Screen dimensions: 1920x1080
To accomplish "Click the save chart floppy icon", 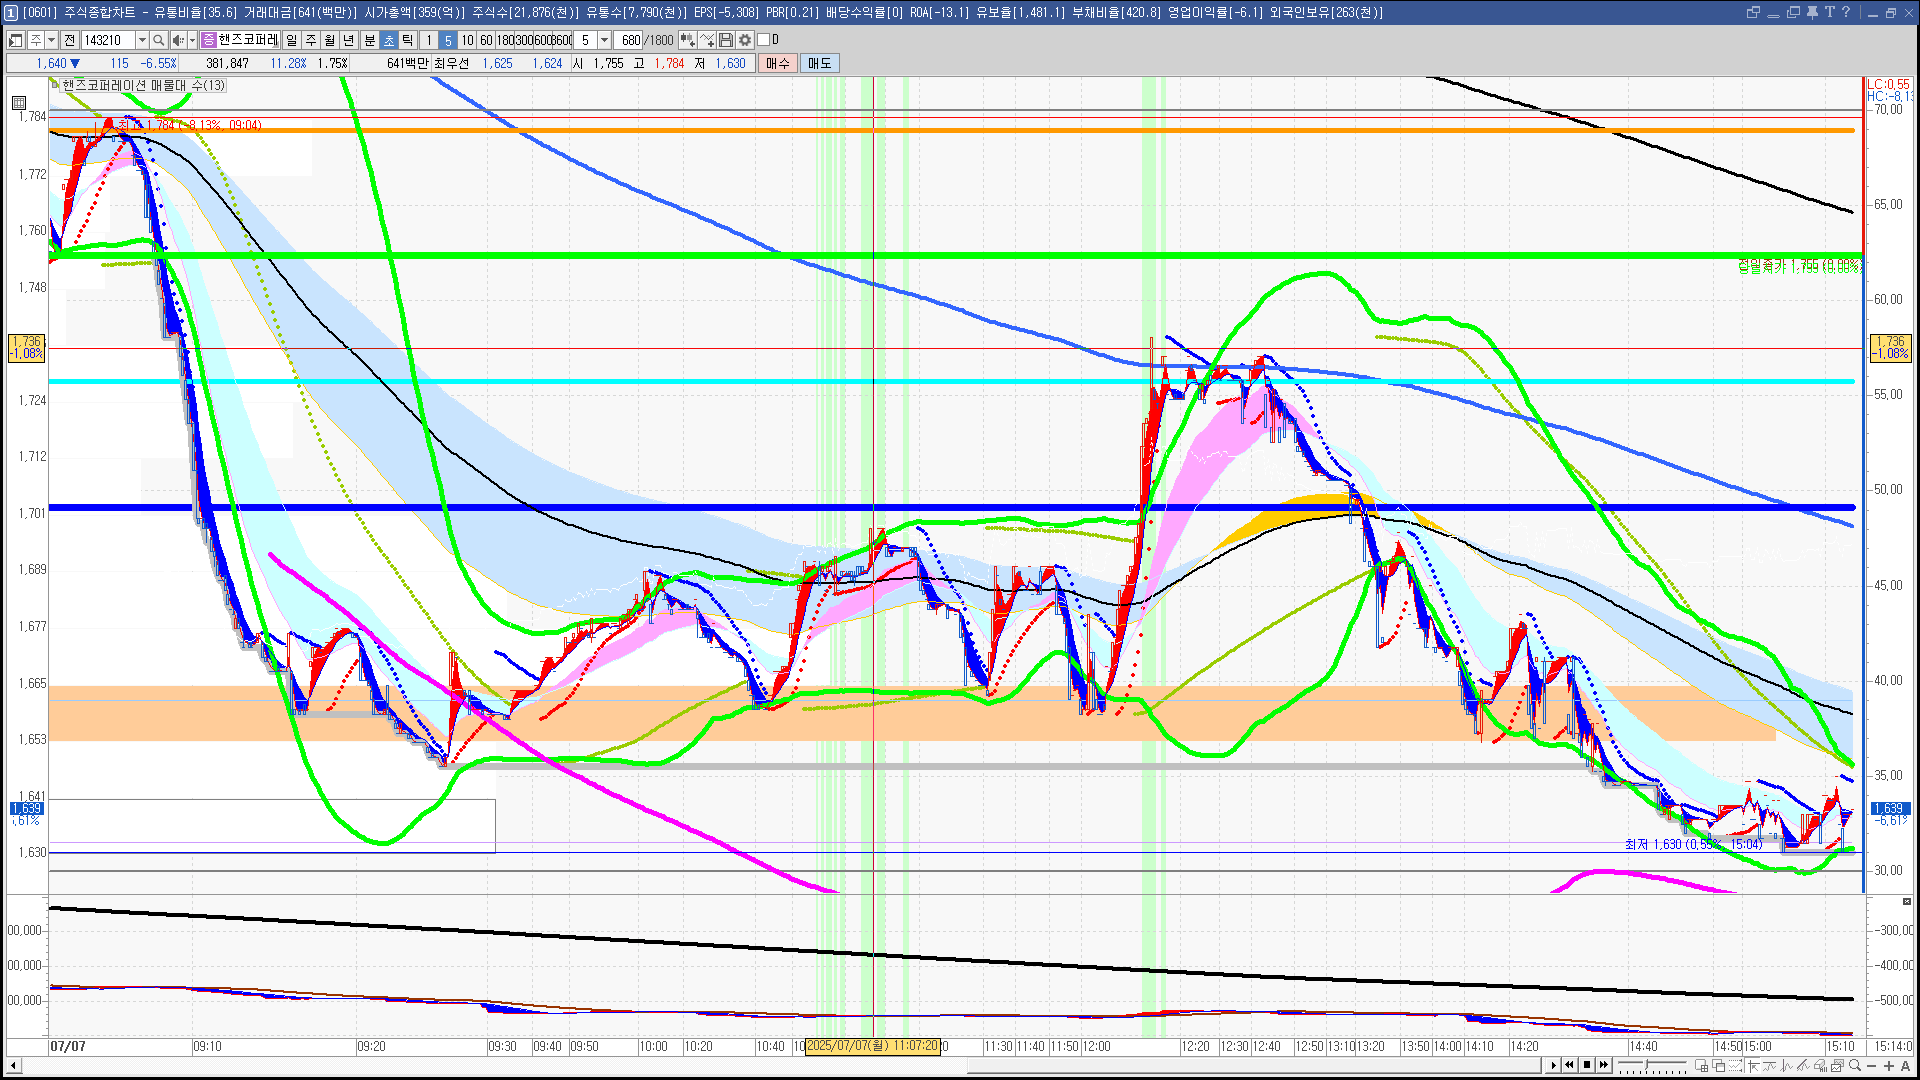I will (726, 40).
